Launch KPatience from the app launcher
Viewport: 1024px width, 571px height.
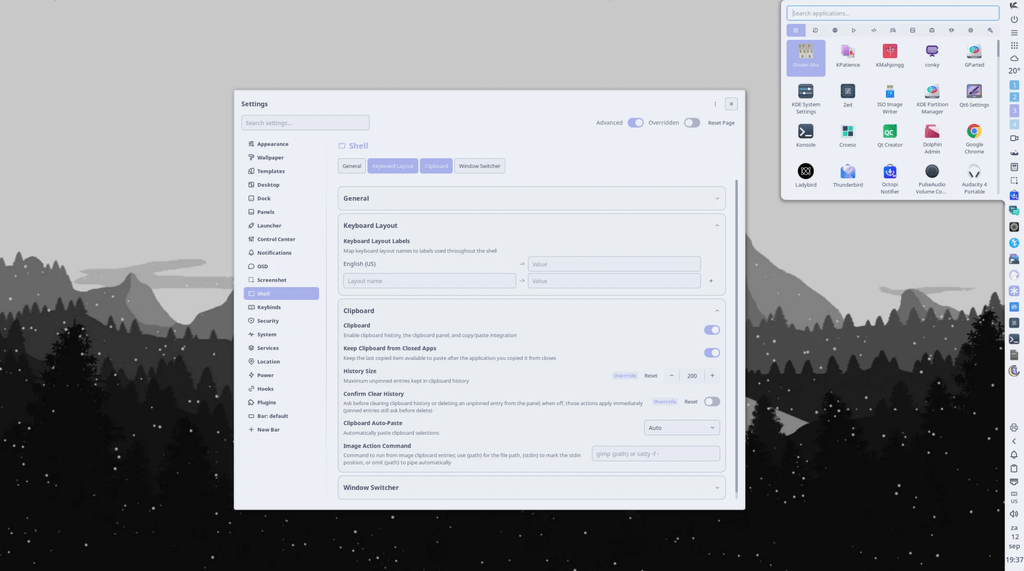point(848,56)
